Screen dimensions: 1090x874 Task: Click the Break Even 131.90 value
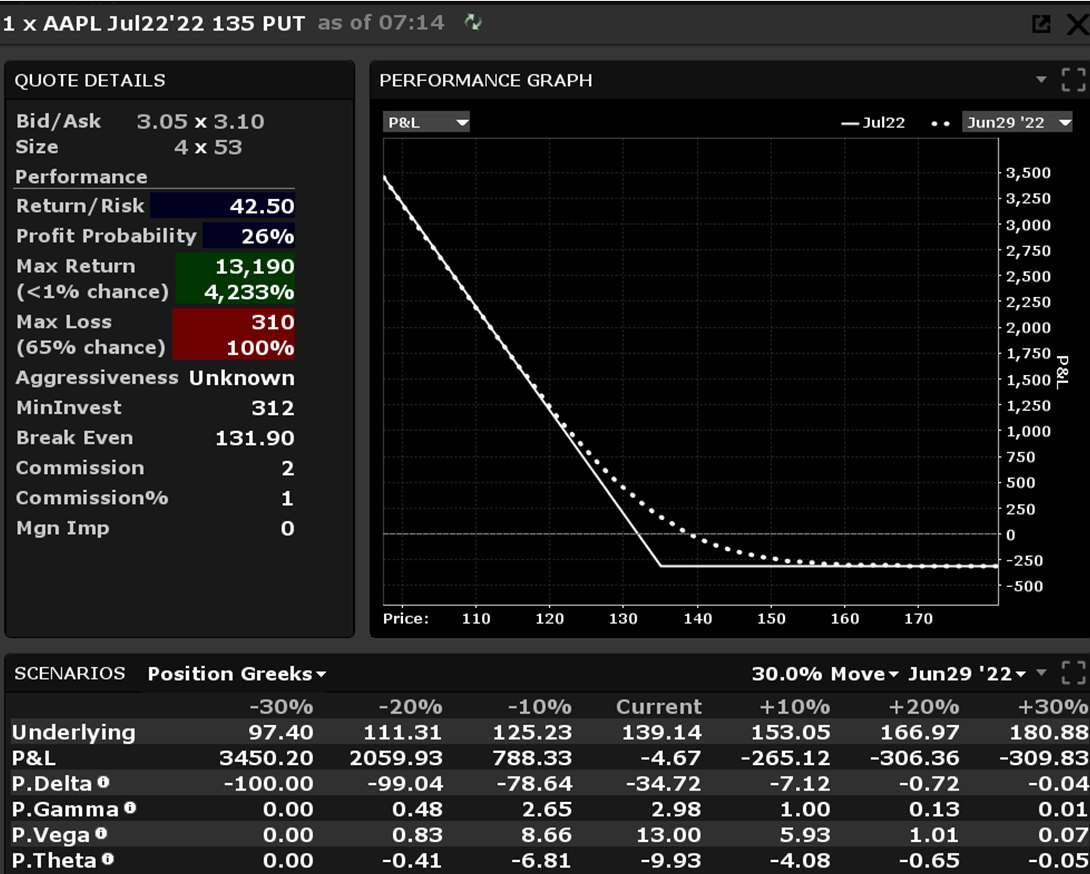[254, 438]
